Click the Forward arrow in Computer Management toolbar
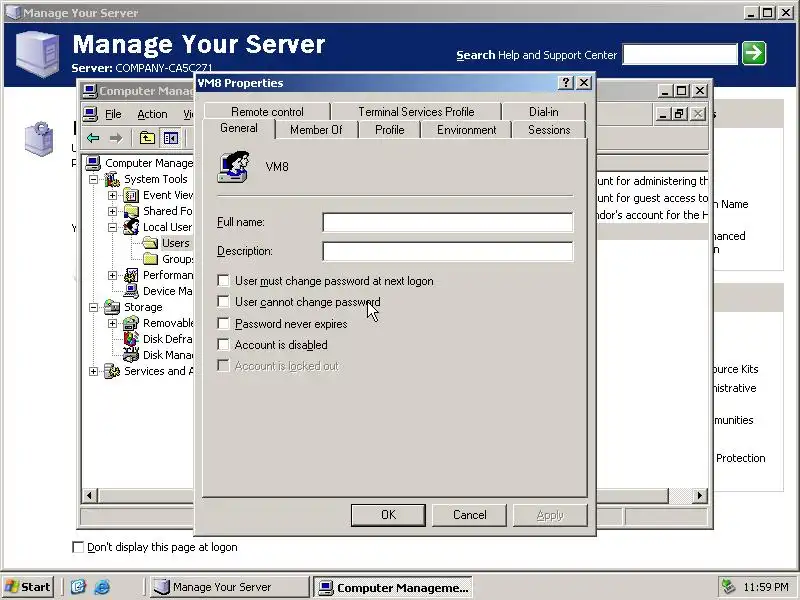The height and width of the screenshot is (600, 800). 116,138
